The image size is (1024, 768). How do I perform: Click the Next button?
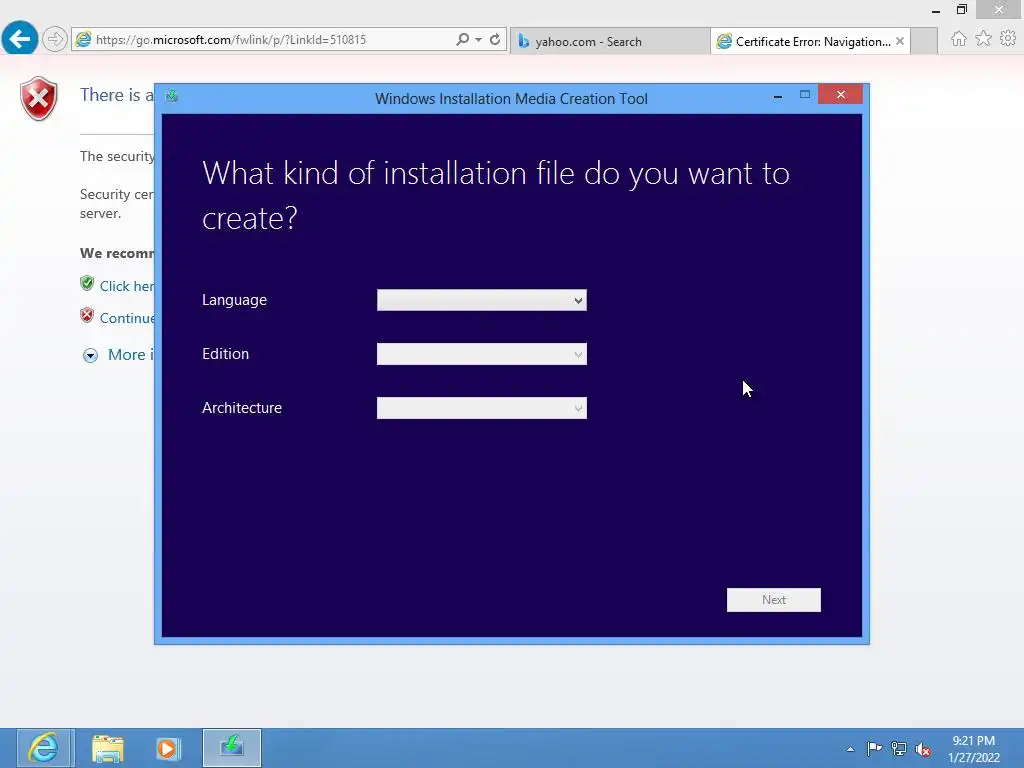point(773,600)
